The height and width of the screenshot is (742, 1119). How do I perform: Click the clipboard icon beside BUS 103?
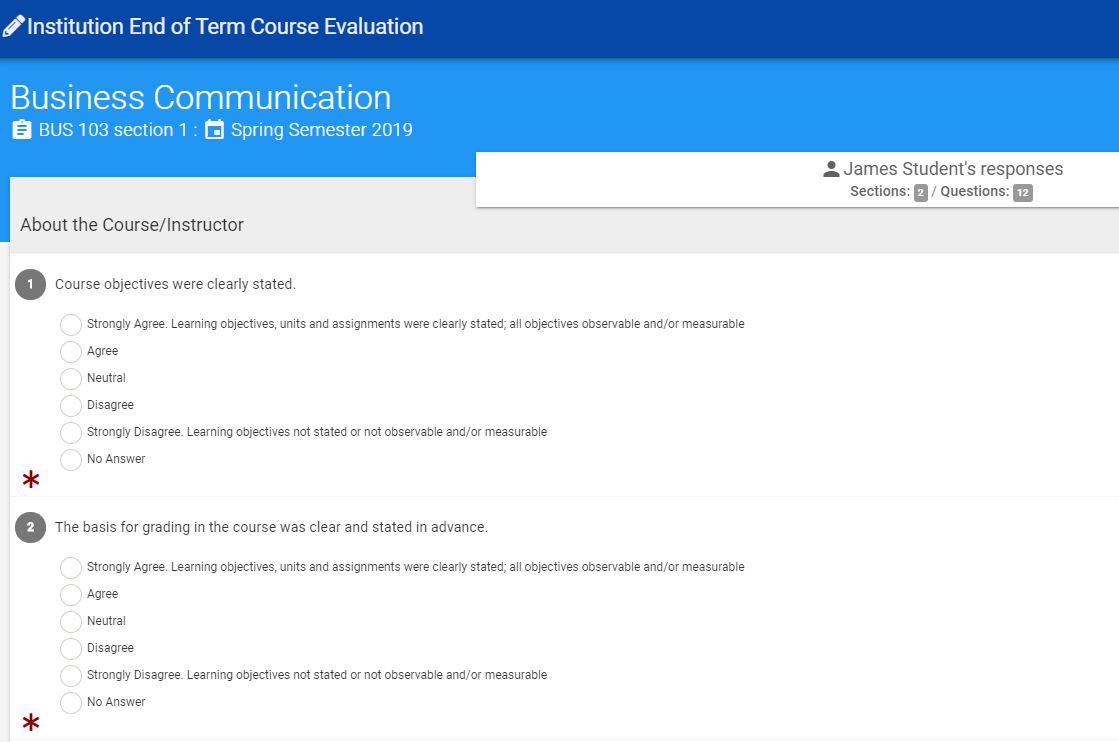point(21,130)
